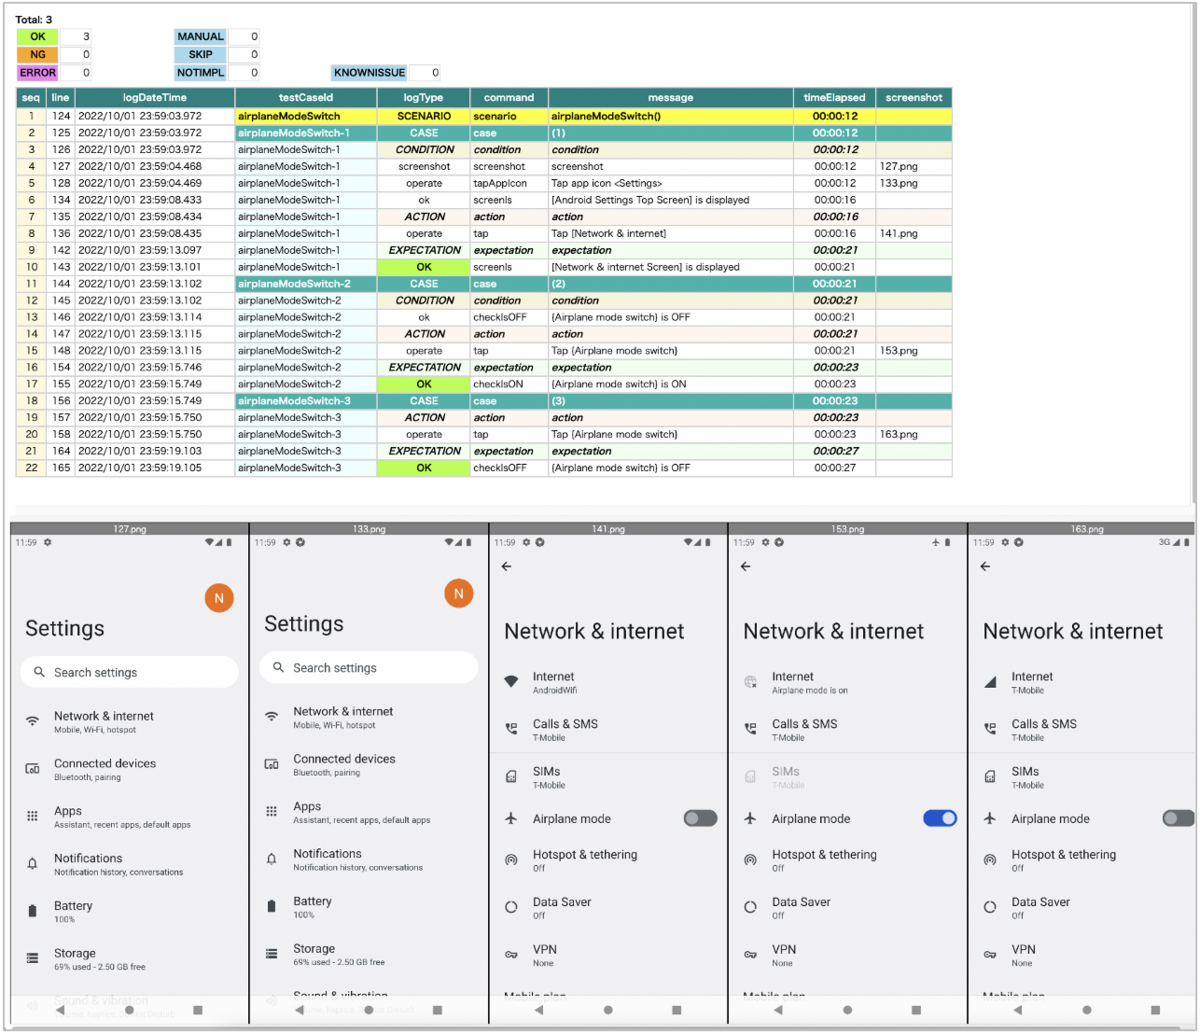1200x1034 pixels.
Task: Click the NOTIMPL summary label
Action: pyautogui.click(x=200, y=72)
